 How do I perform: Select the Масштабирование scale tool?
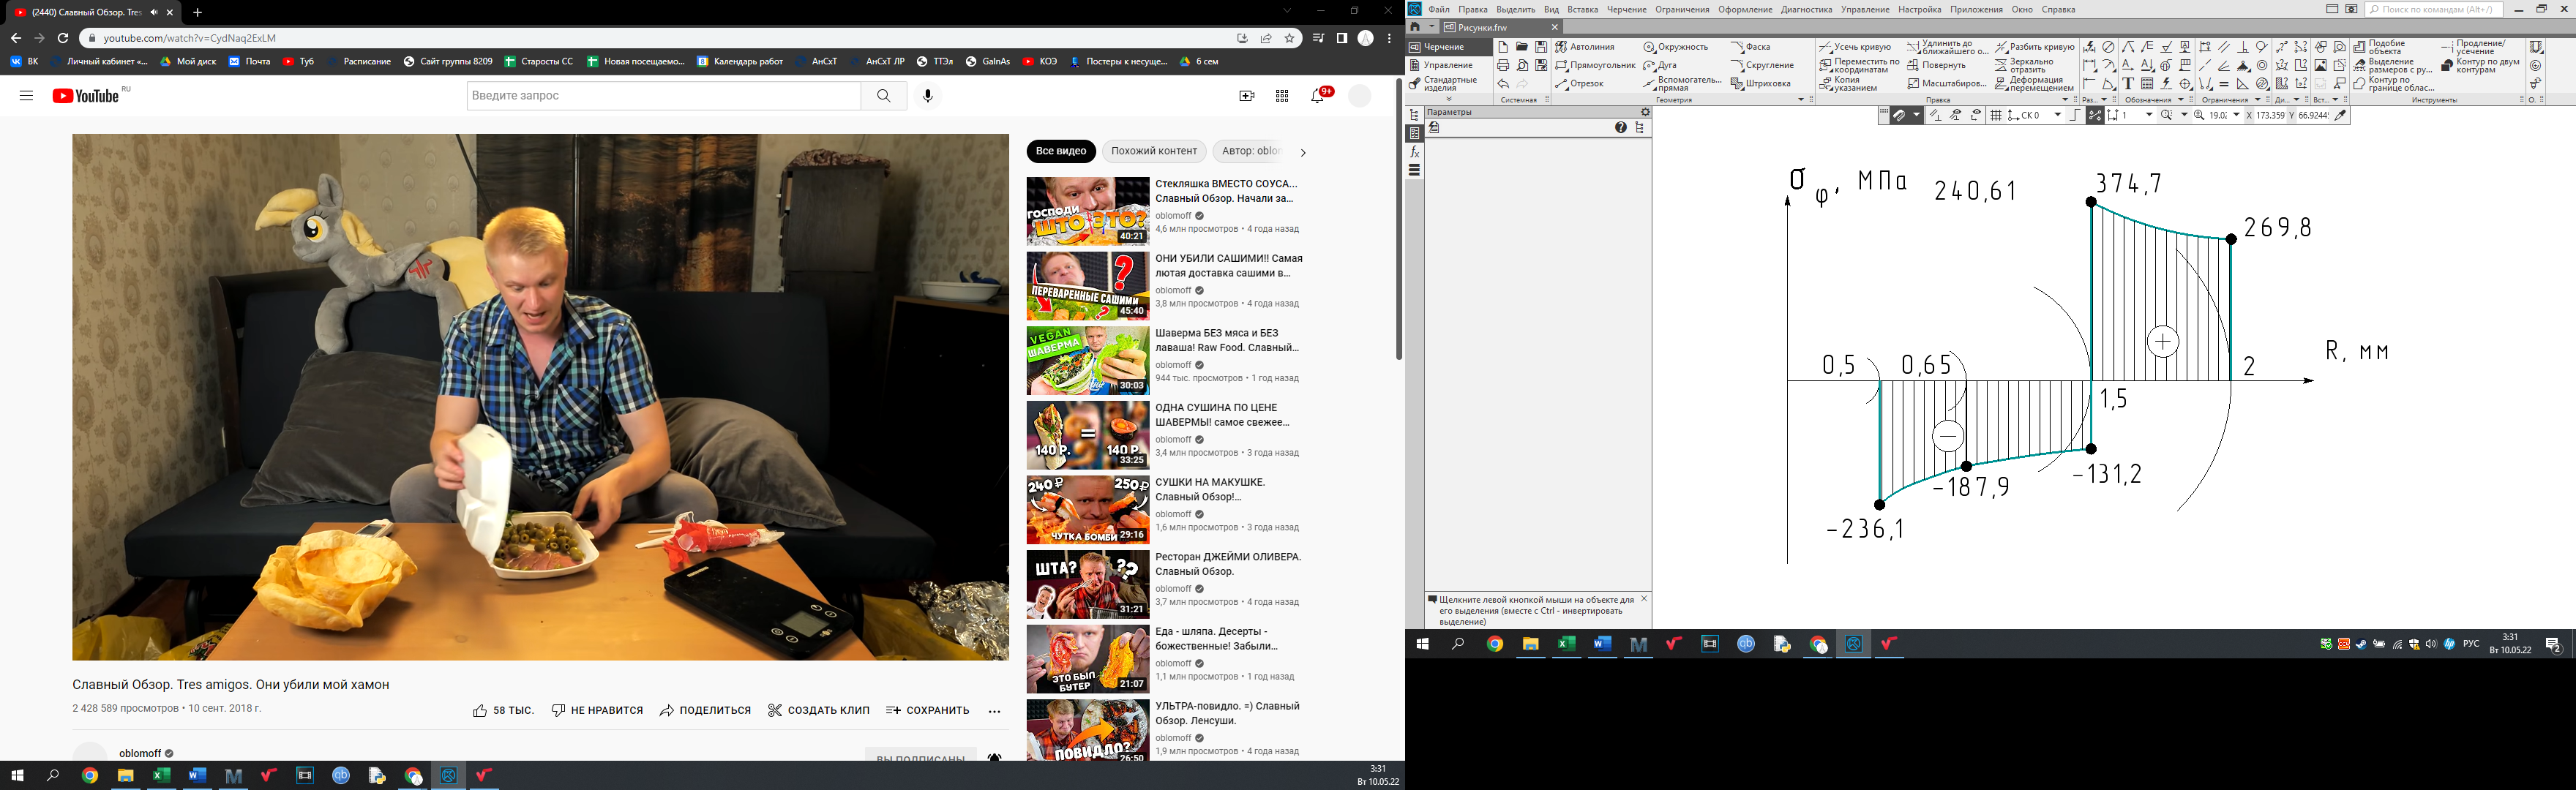1946,84
